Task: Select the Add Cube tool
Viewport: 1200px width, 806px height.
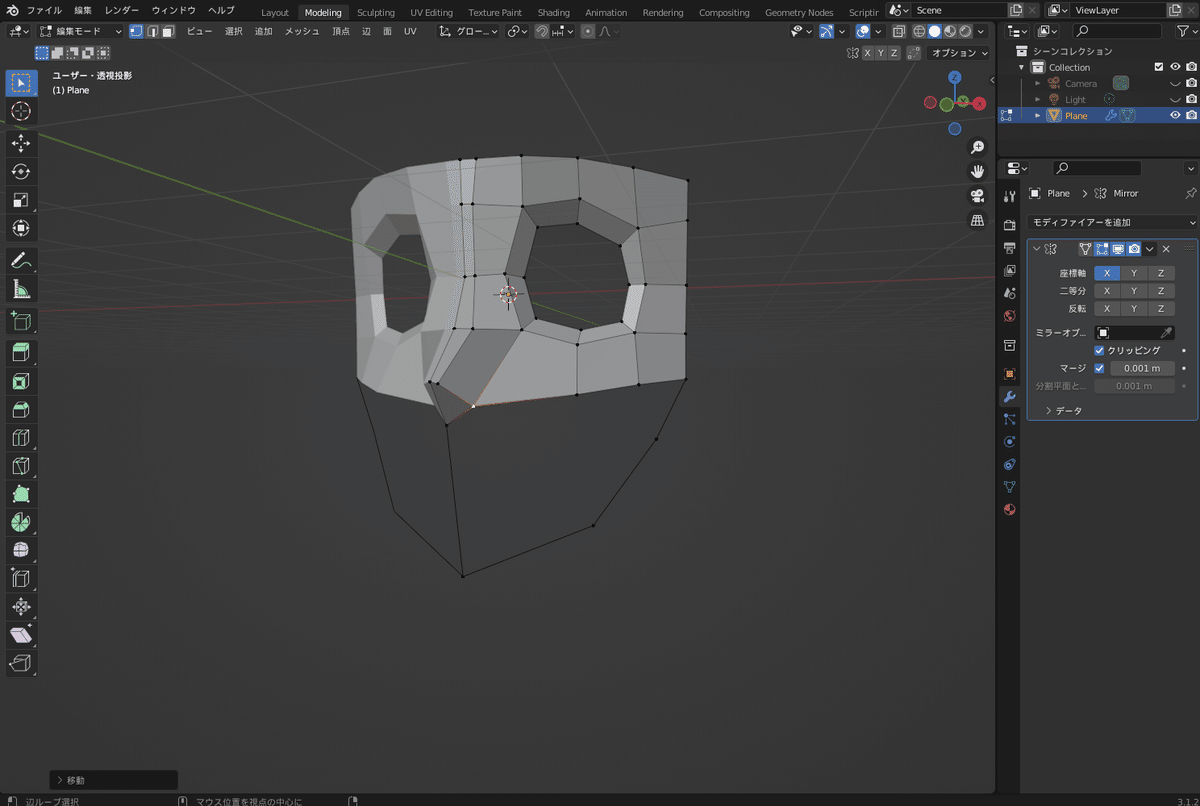Action: point(21,321)
